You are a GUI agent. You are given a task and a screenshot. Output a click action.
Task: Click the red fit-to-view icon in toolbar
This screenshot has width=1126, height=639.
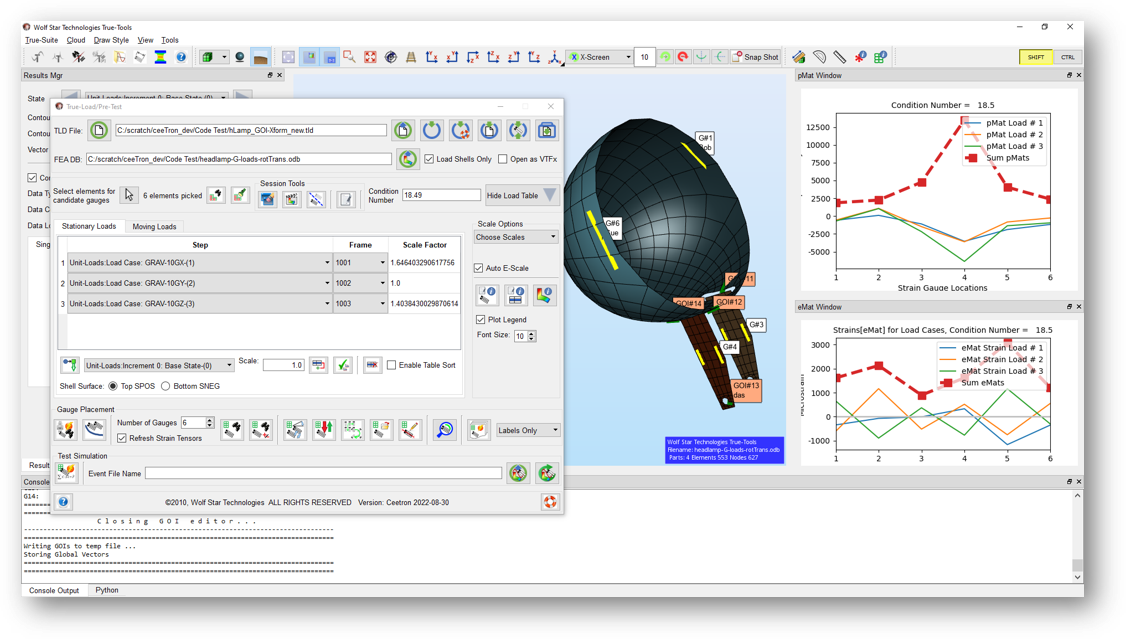pos(371,57)
